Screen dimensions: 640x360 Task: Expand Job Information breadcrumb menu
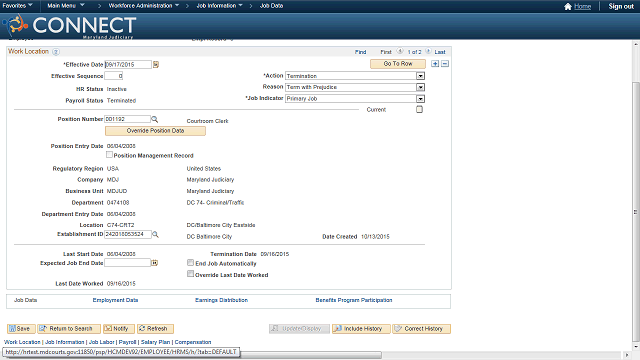coord(219,6)
